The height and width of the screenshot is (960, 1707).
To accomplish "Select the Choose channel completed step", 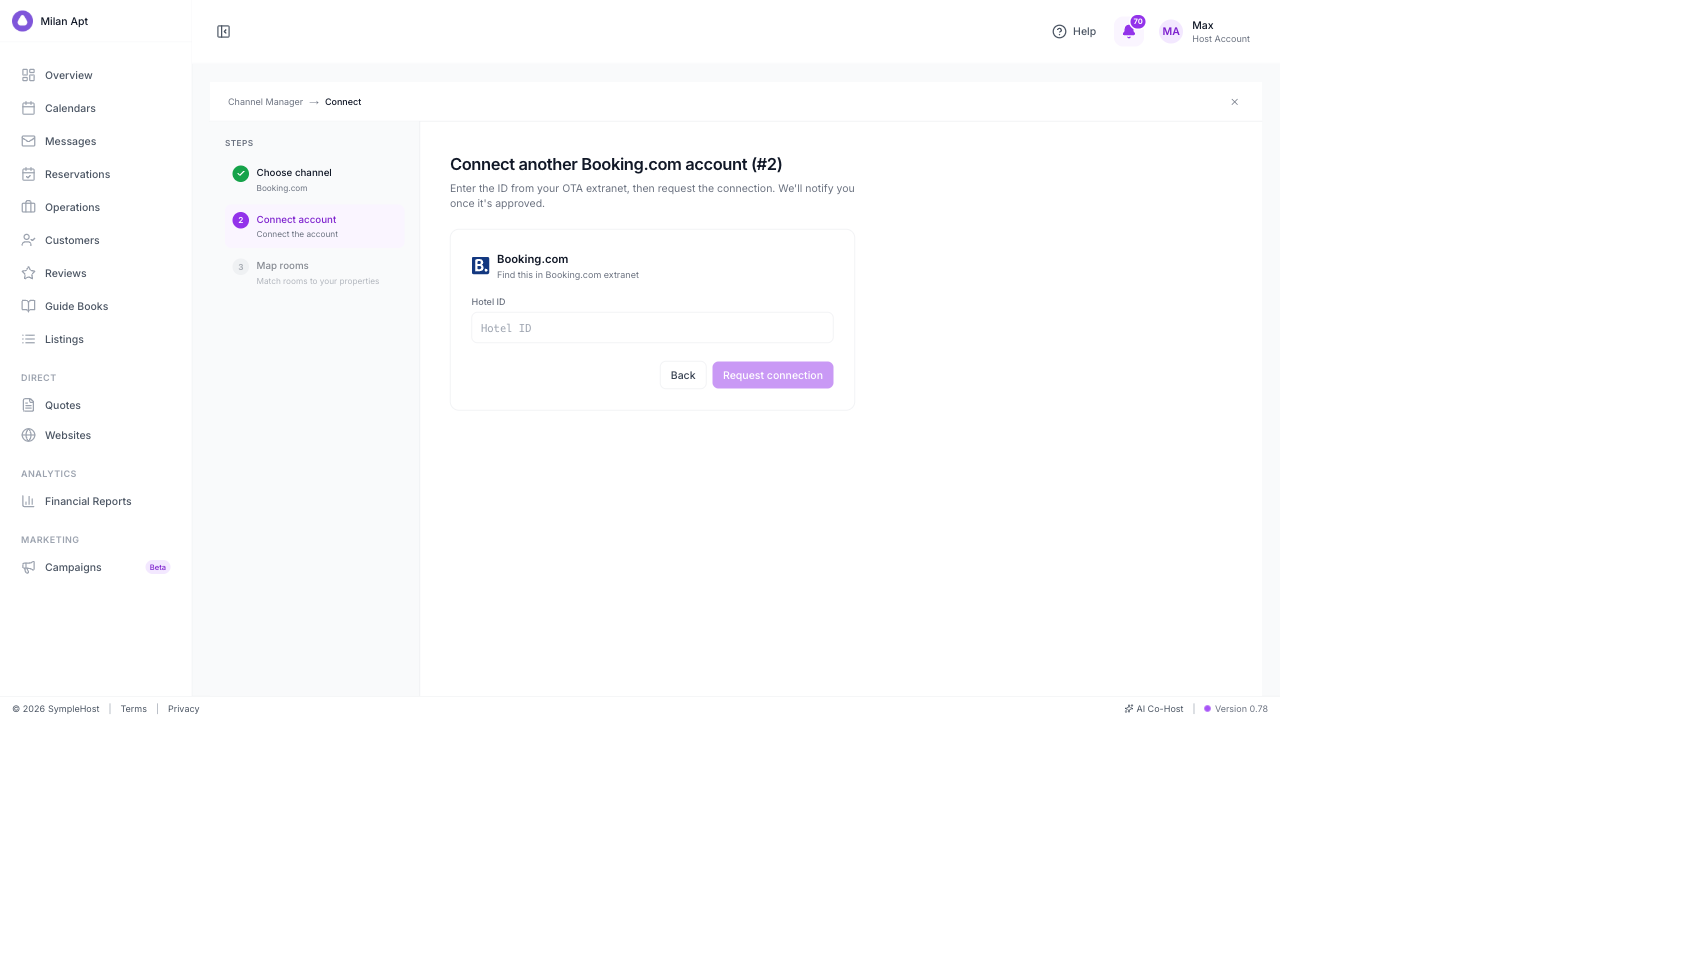I will pyautogui.click(x=314, y=180).
